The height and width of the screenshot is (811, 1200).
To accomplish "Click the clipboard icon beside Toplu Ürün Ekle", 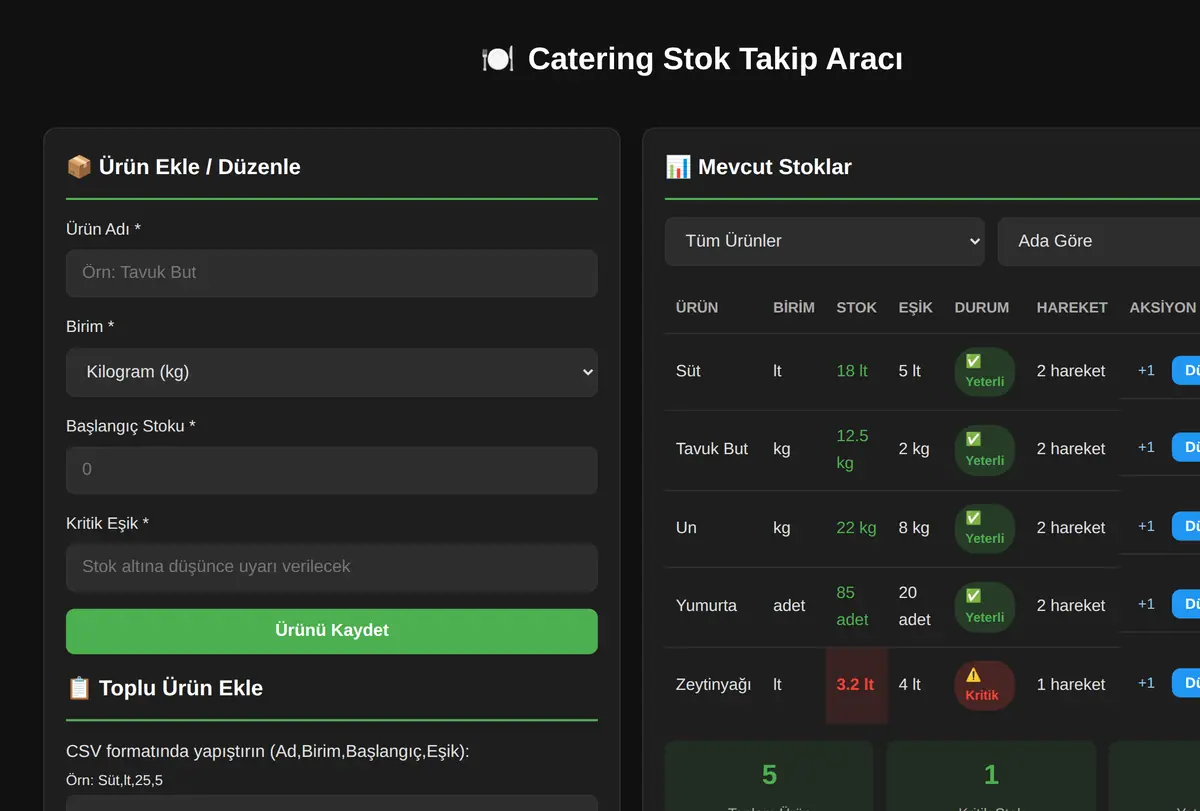I will pyautogui.click(x=79, y=688).
